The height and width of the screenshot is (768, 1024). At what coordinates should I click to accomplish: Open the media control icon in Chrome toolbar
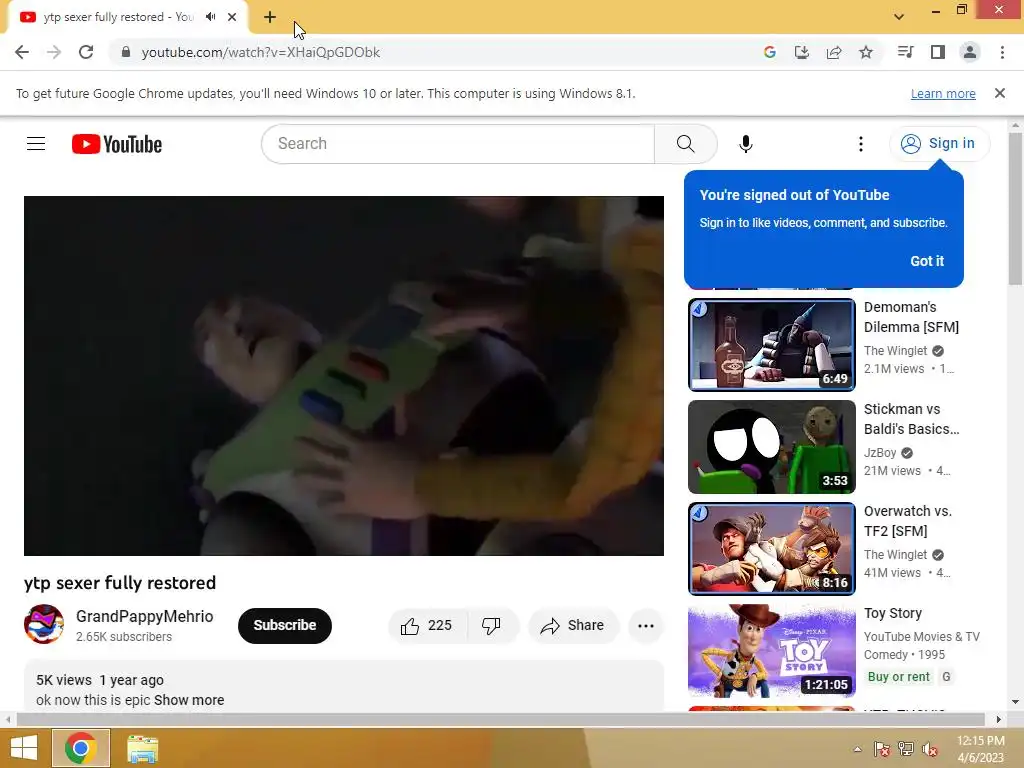click(905, 52)
